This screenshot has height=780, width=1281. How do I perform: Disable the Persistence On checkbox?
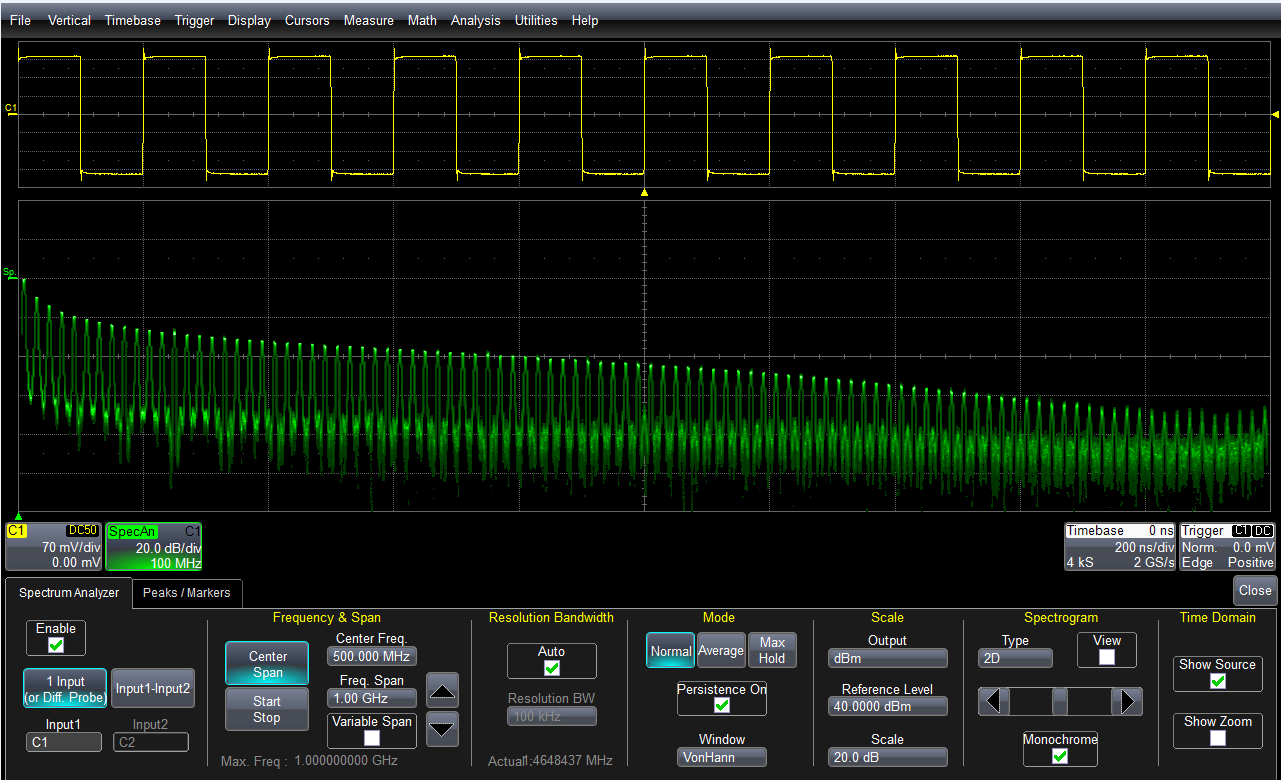pos(721,706)
